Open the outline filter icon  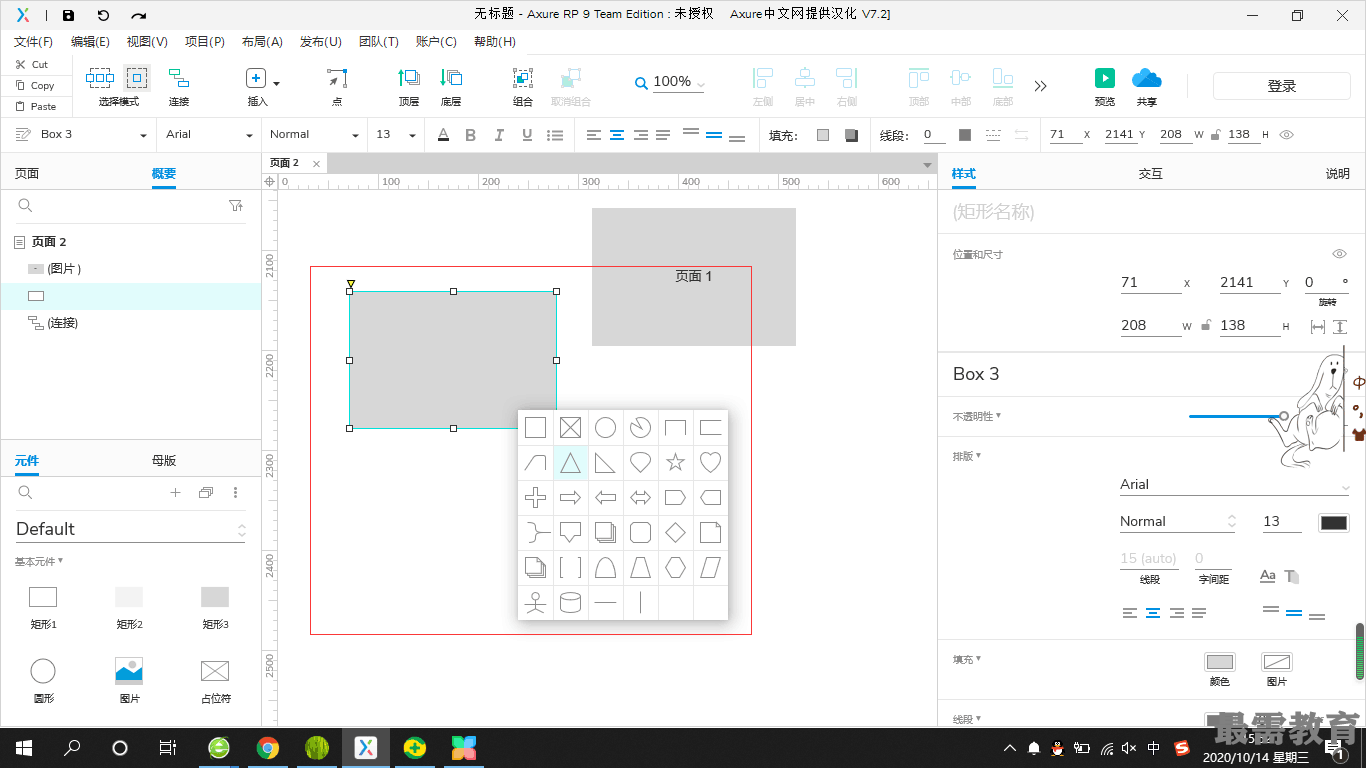pyautogui.click(x=236, y=205)
